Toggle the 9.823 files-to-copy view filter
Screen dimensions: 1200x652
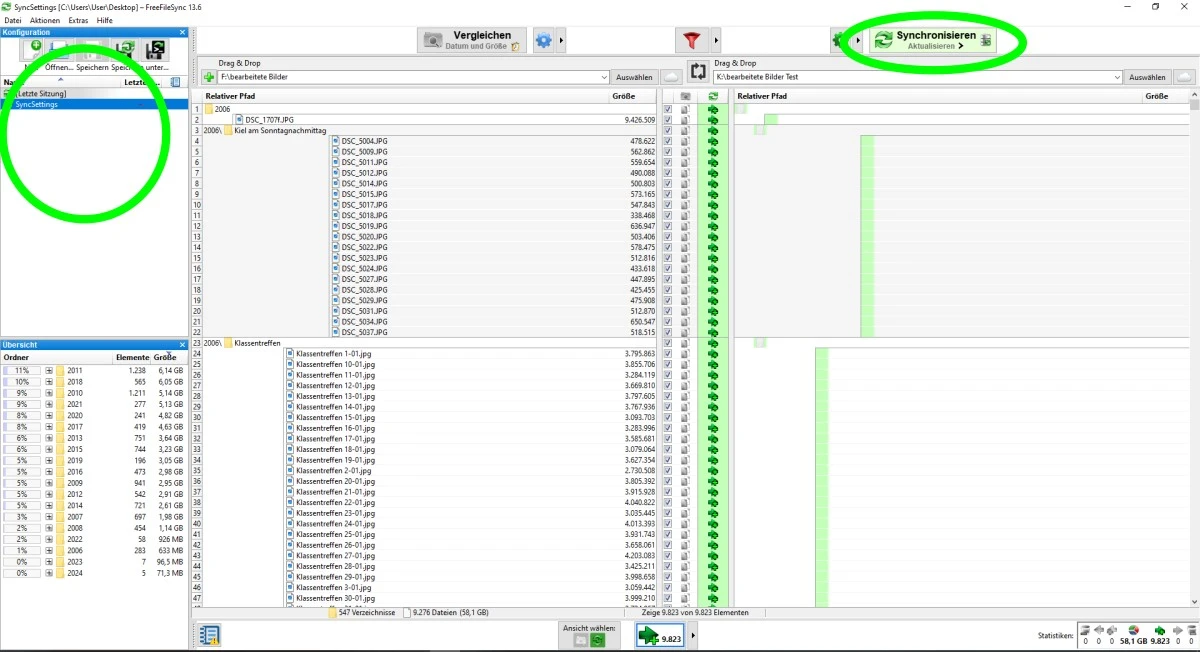point(661,636)
